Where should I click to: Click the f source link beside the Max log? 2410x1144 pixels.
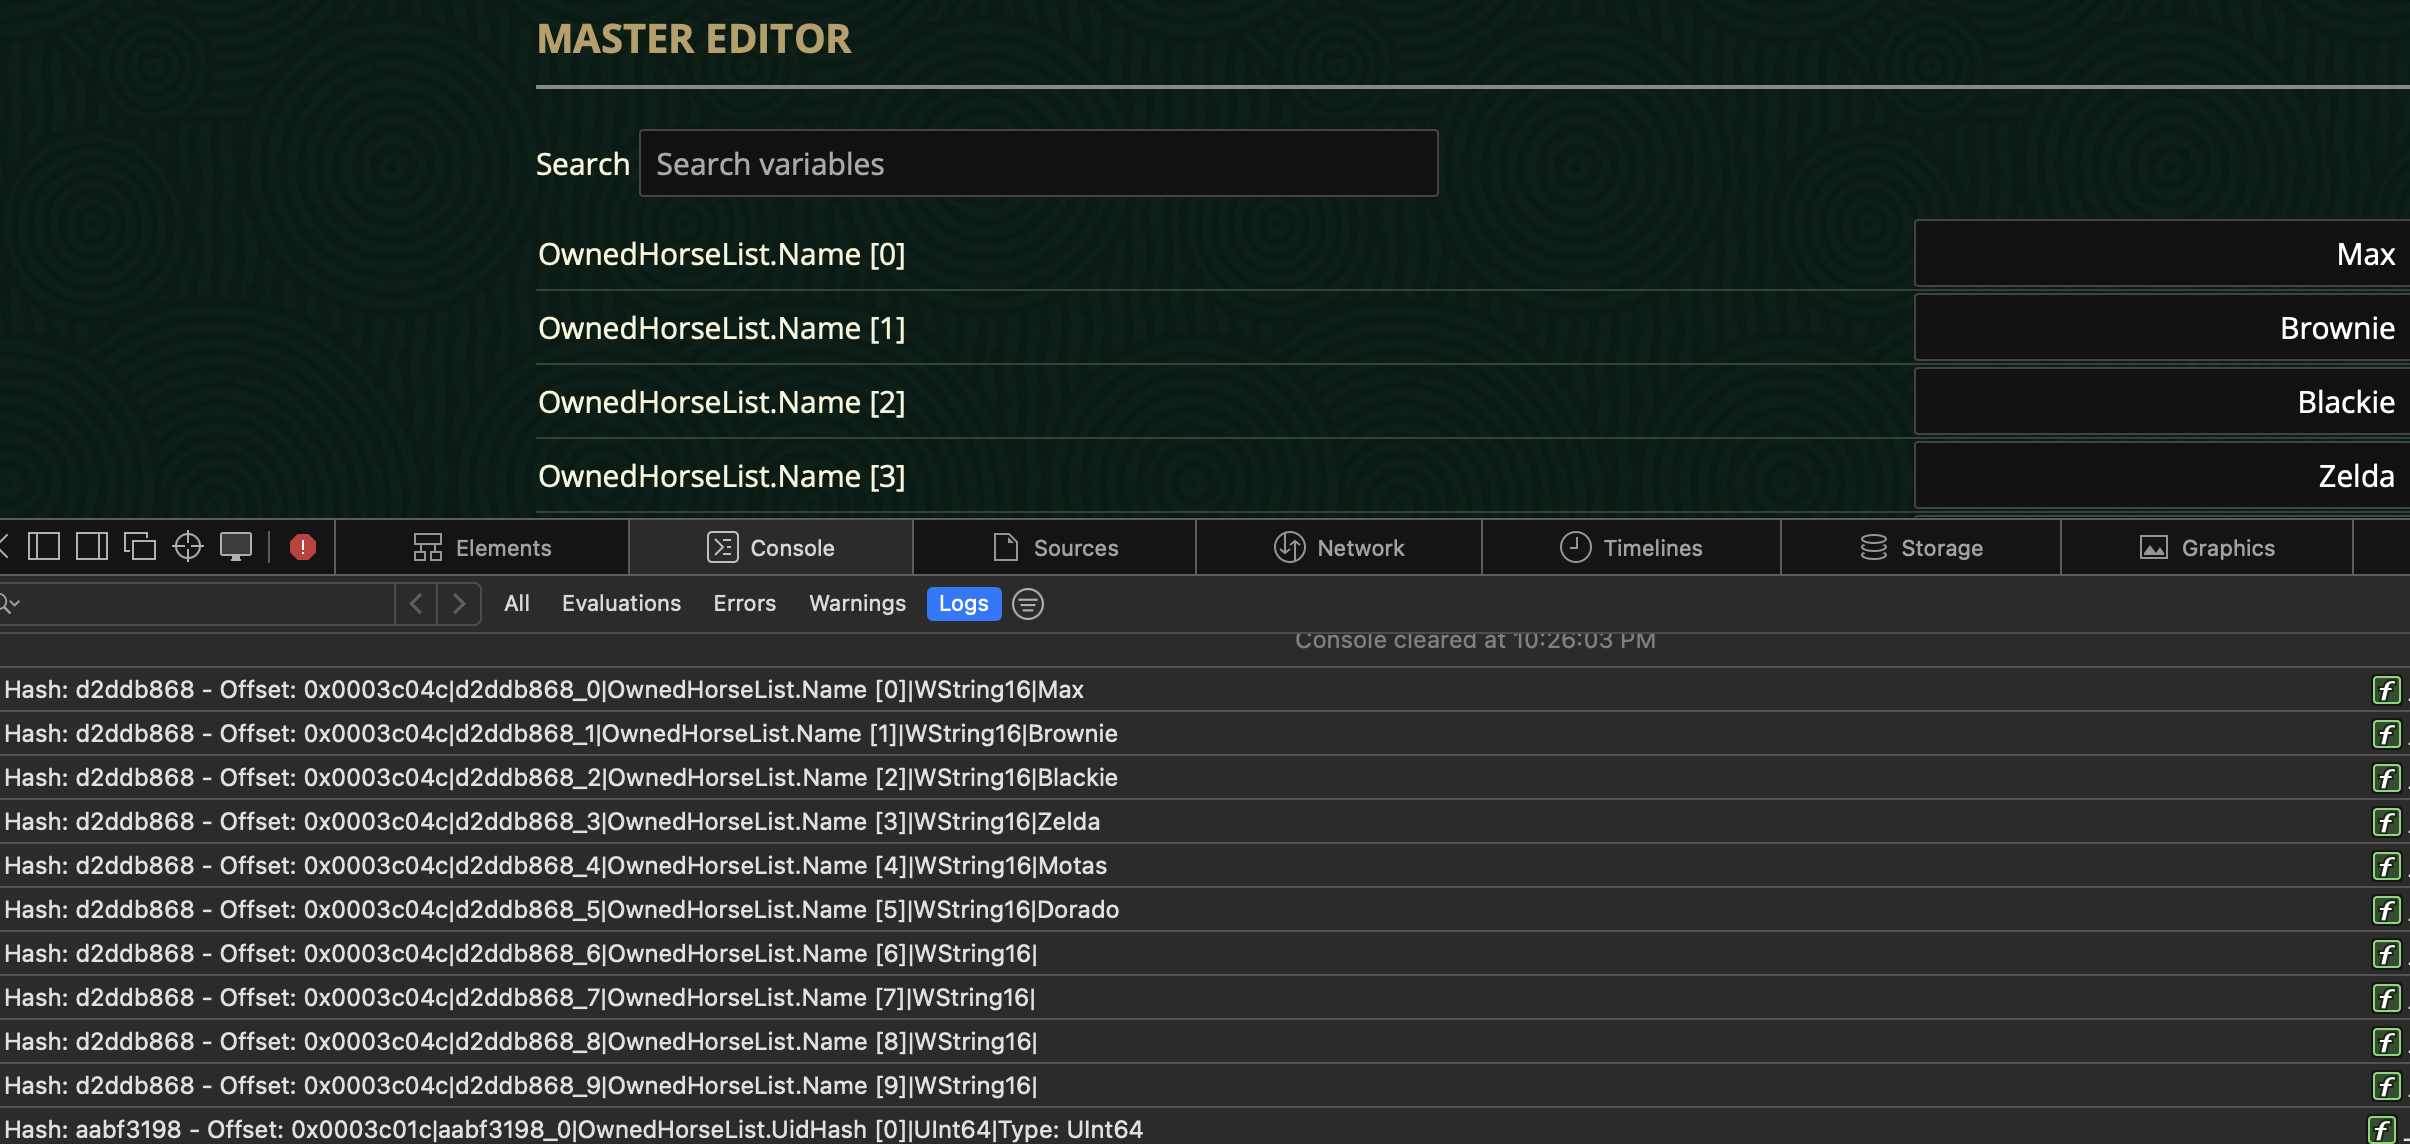(x=2387, y=689)
